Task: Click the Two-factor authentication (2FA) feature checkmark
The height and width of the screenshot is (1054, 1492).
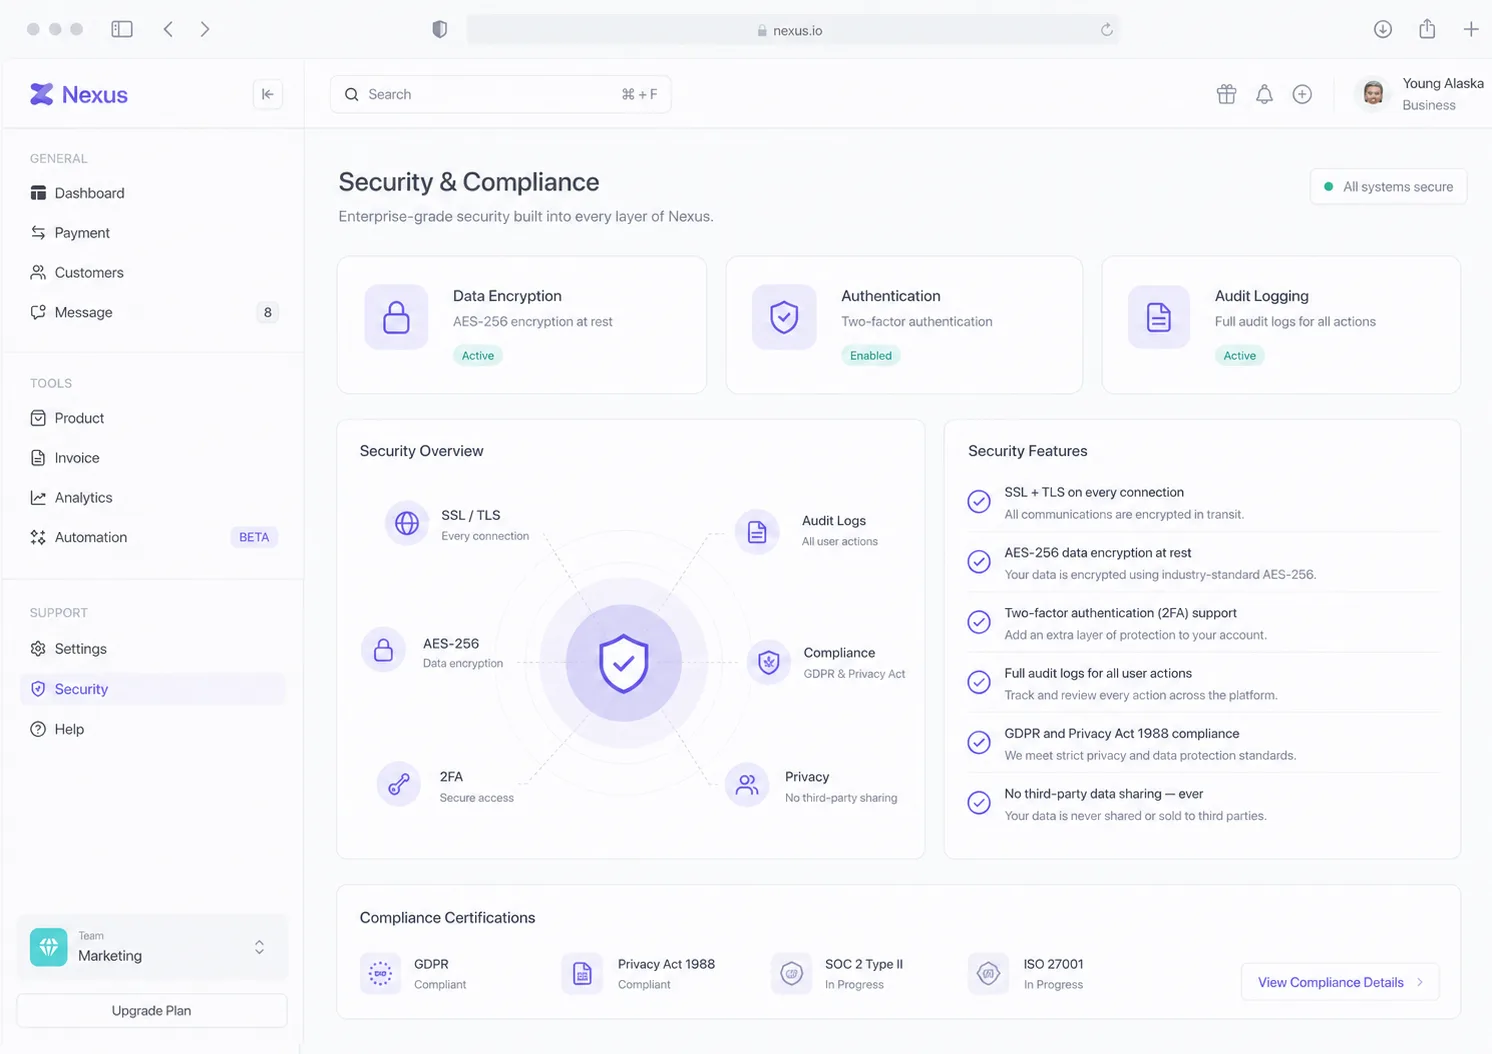Action: (x=979, y=622)
